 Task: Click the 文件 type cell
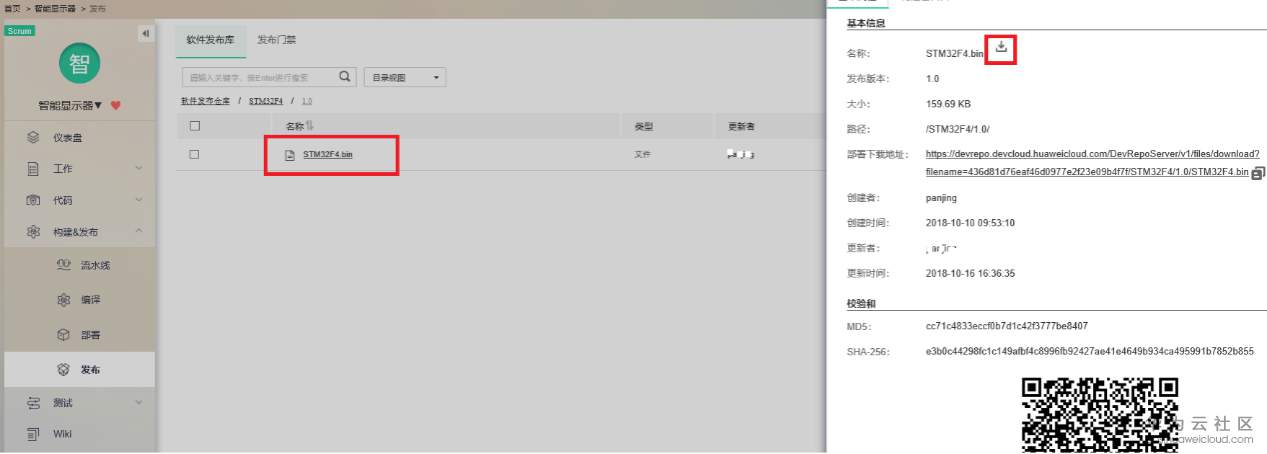[x=643, y=155]
